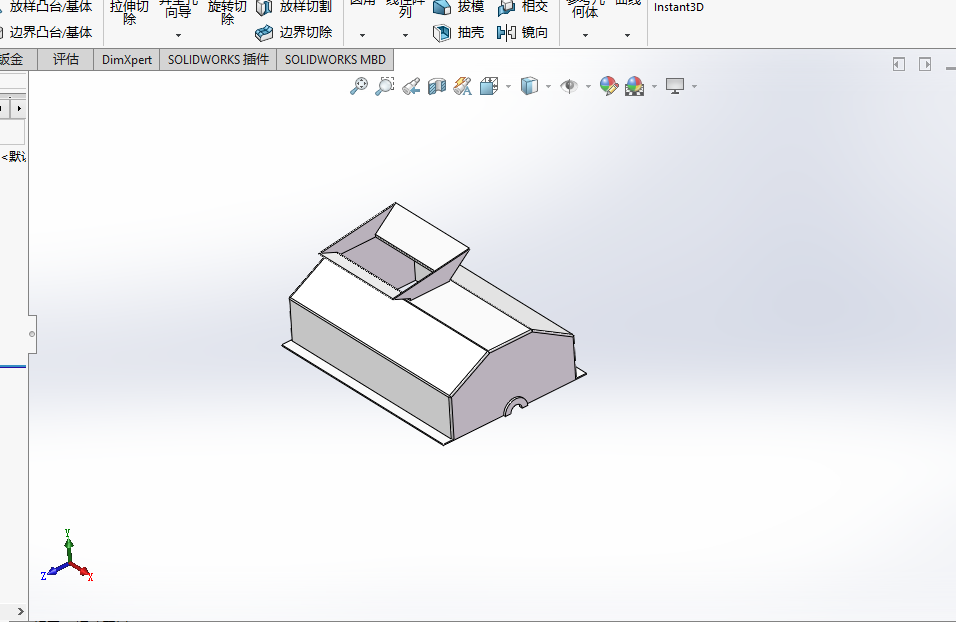Click the 边界凸台/基体 (Boundary Boss) button
Screen dimensions: 956x622
click(46, 32)
